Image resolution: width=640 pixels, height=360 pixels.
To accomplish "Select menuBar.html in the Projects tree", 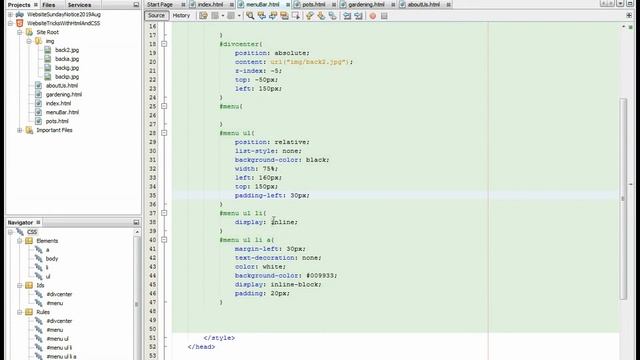I will tap(62, 112).
